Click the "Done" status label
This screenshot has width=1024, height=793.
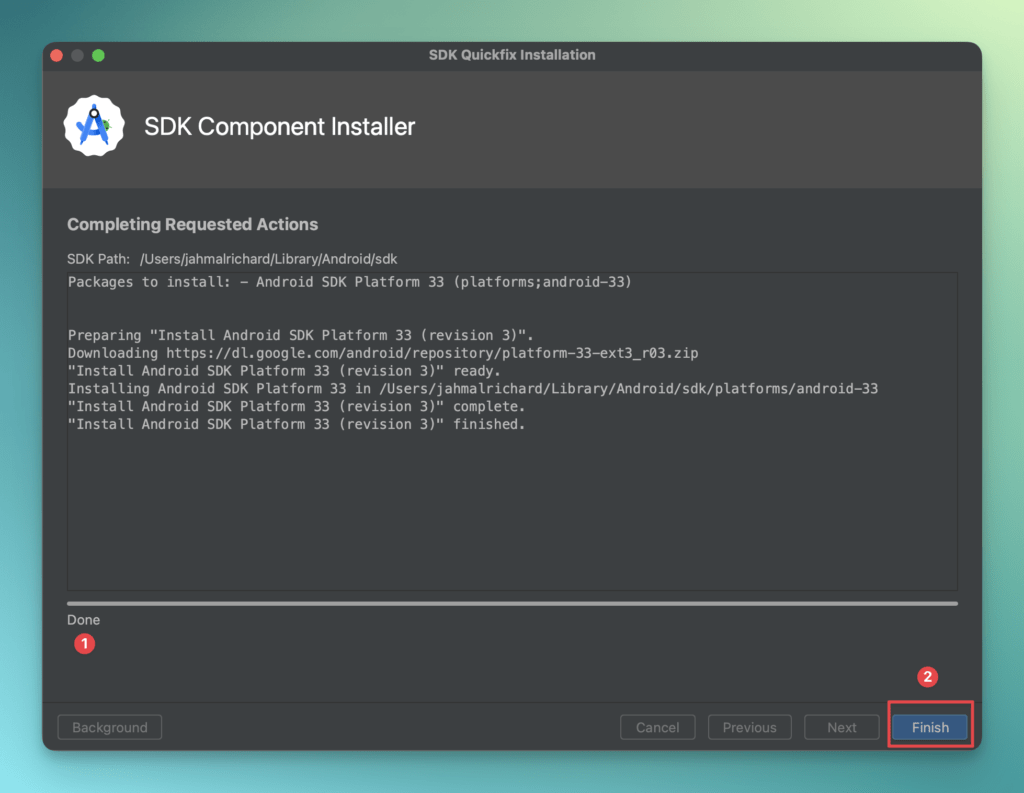(84, 620)
